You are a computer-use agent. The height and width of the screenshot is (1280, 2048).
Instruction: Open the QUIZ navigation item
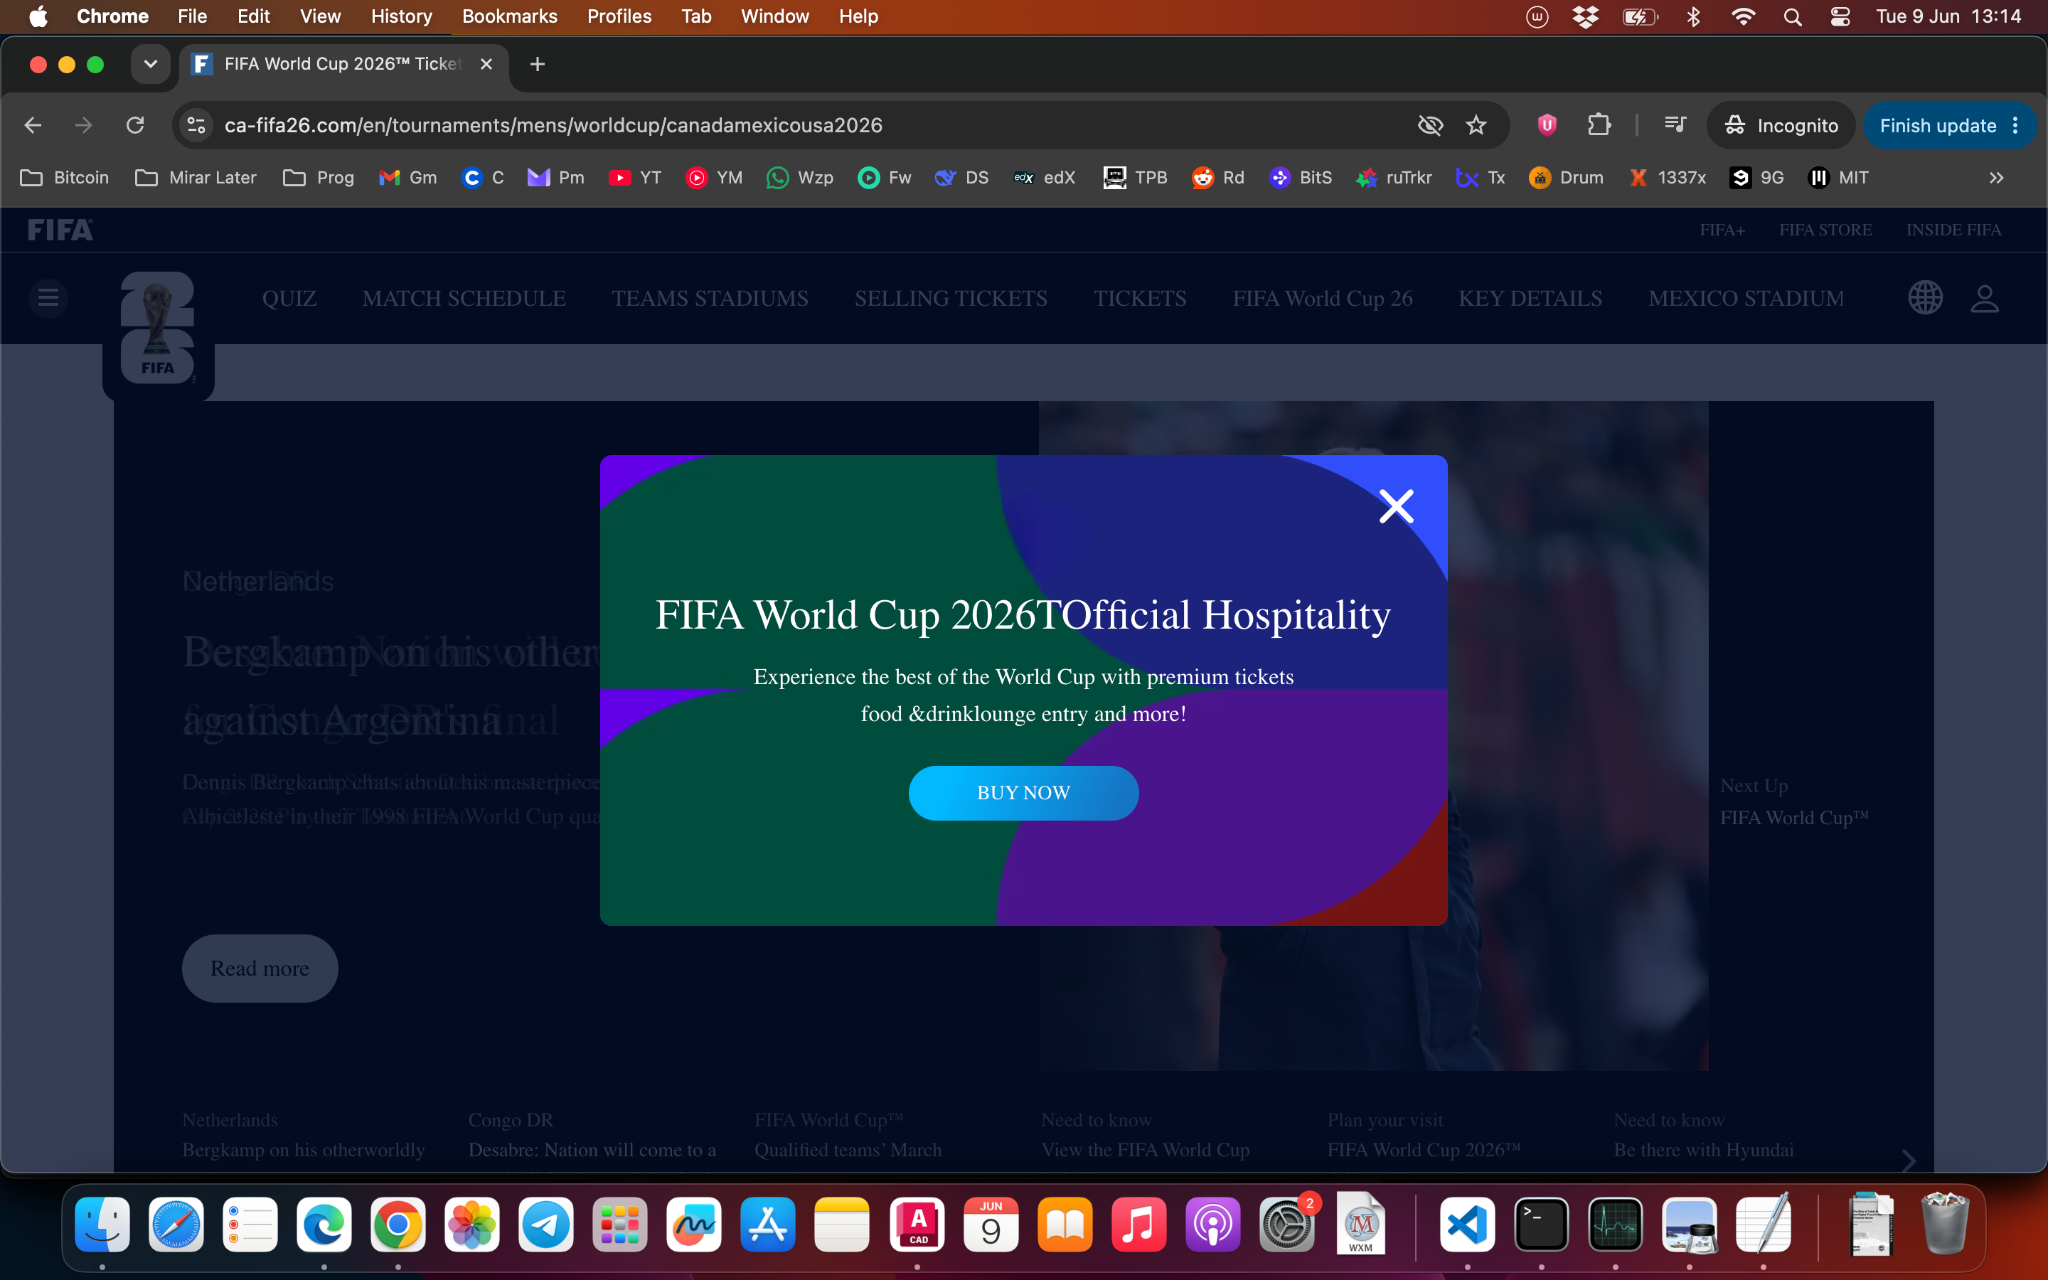click(289, 298)
